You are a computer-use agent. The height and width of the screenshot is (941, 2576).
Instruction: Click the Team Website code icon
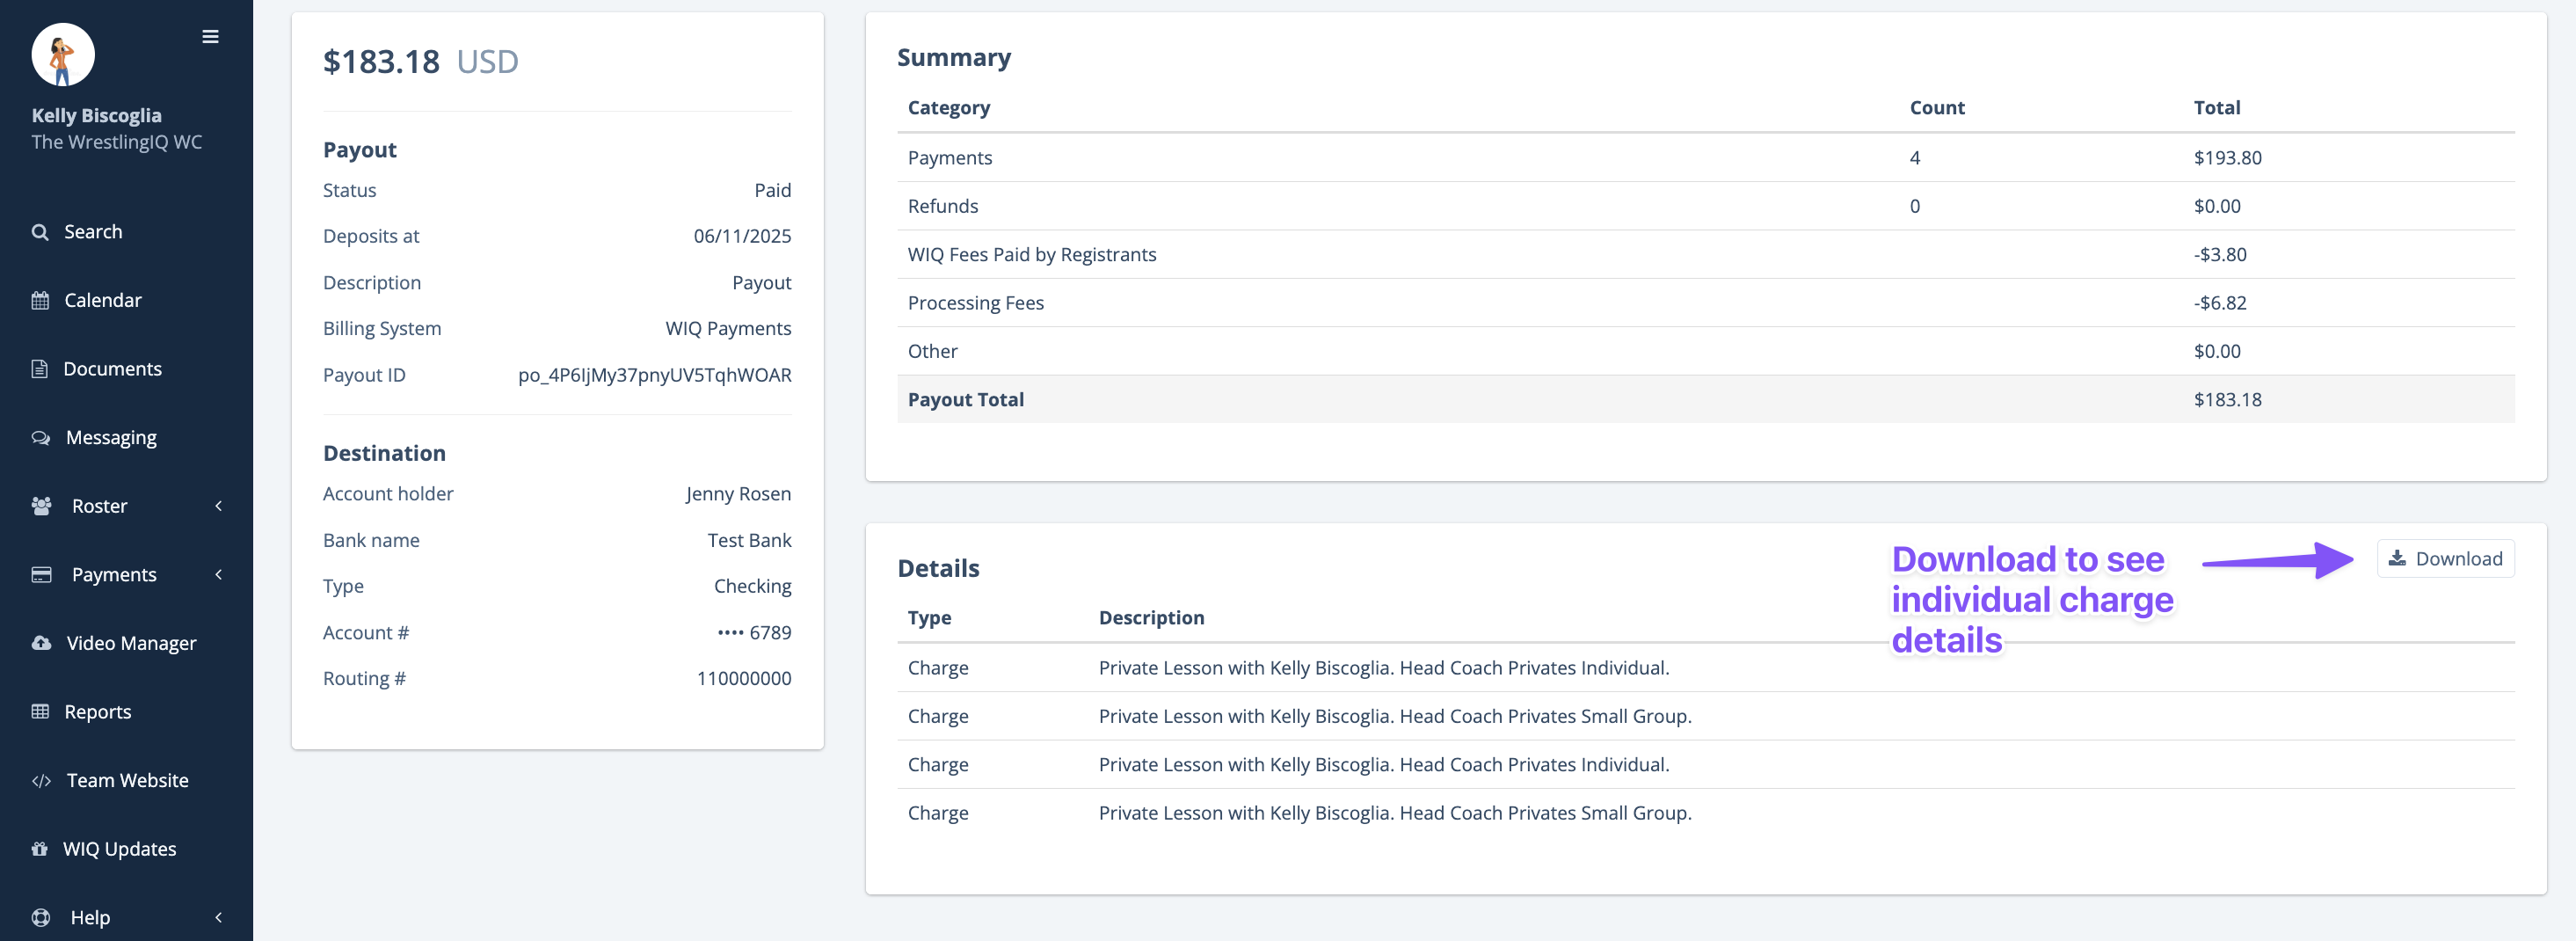coord(41,781)
